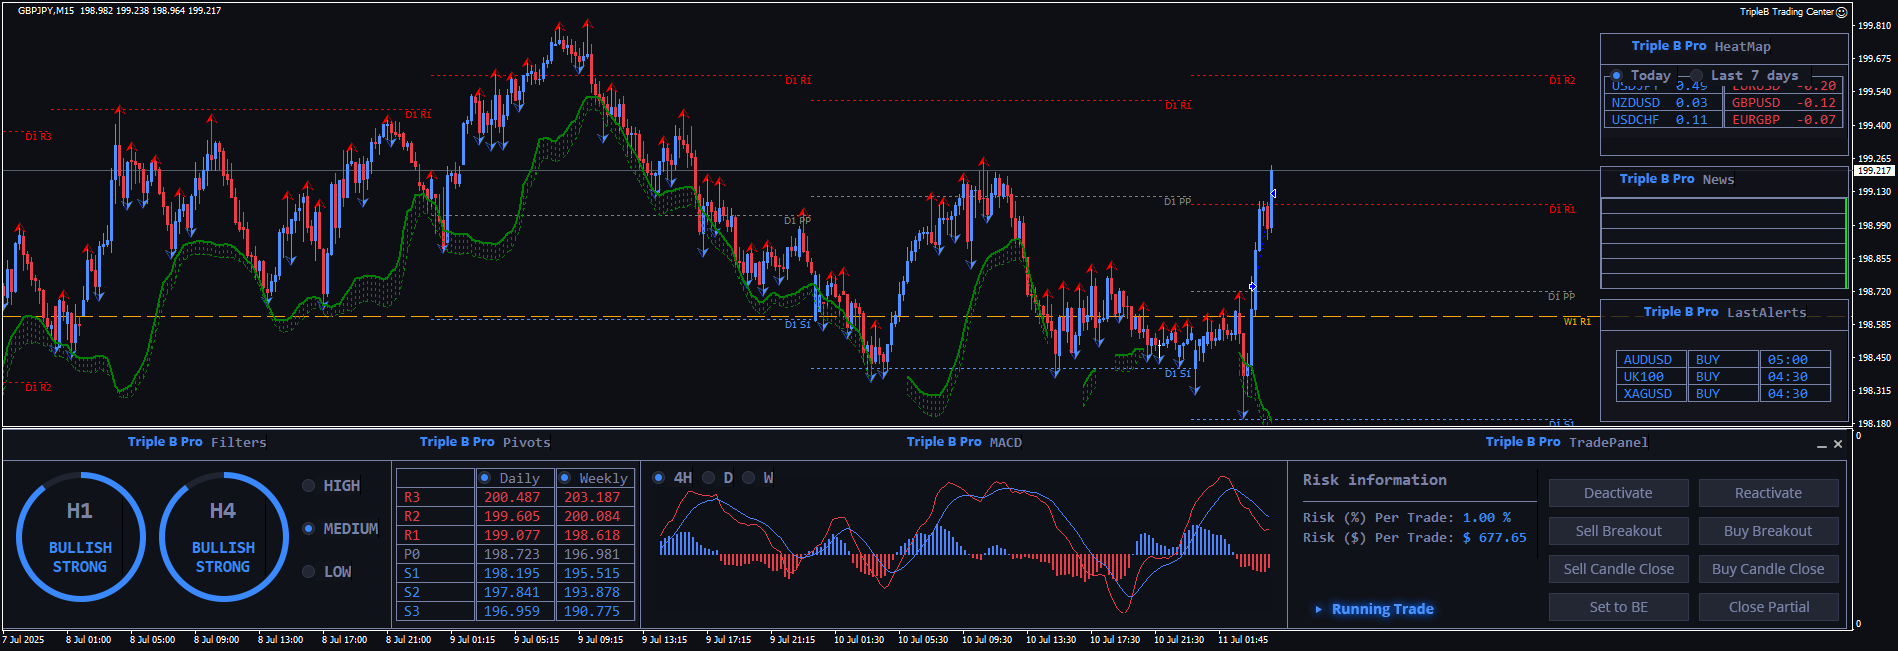Click the Close Partial button
The height and width of the screenshot is (651, 1898).
pyautogui.click(x=1768, y=607)
